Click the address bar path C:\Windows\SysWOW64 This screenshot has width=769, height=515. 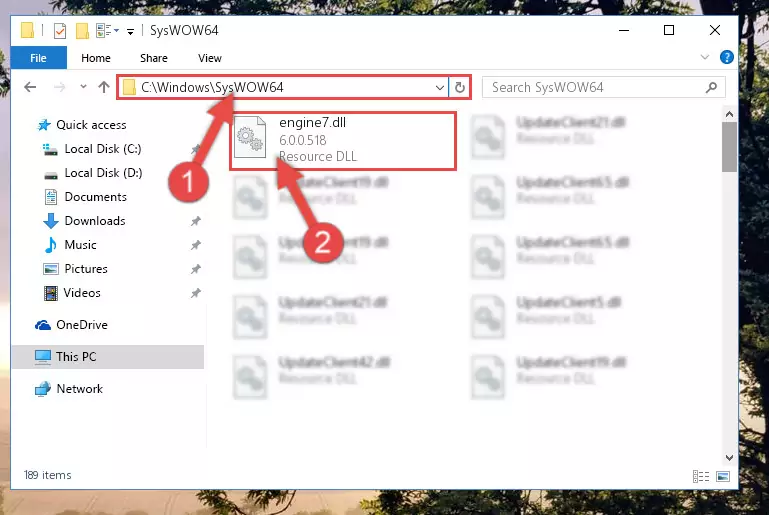pyautogui.click(x=212, y=87)
